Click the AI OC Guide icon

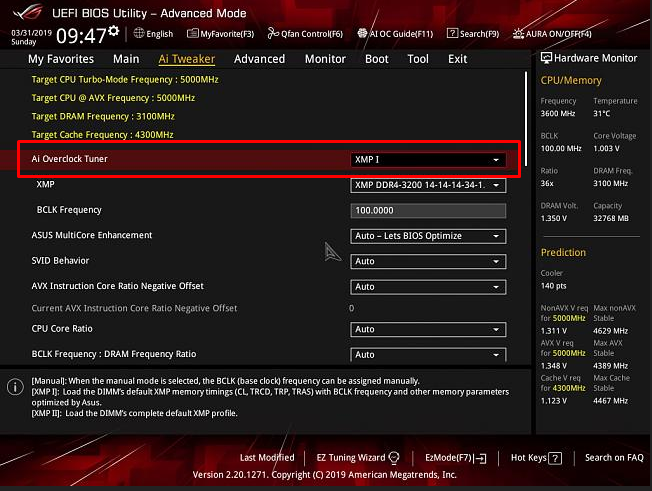coord(362,33)
